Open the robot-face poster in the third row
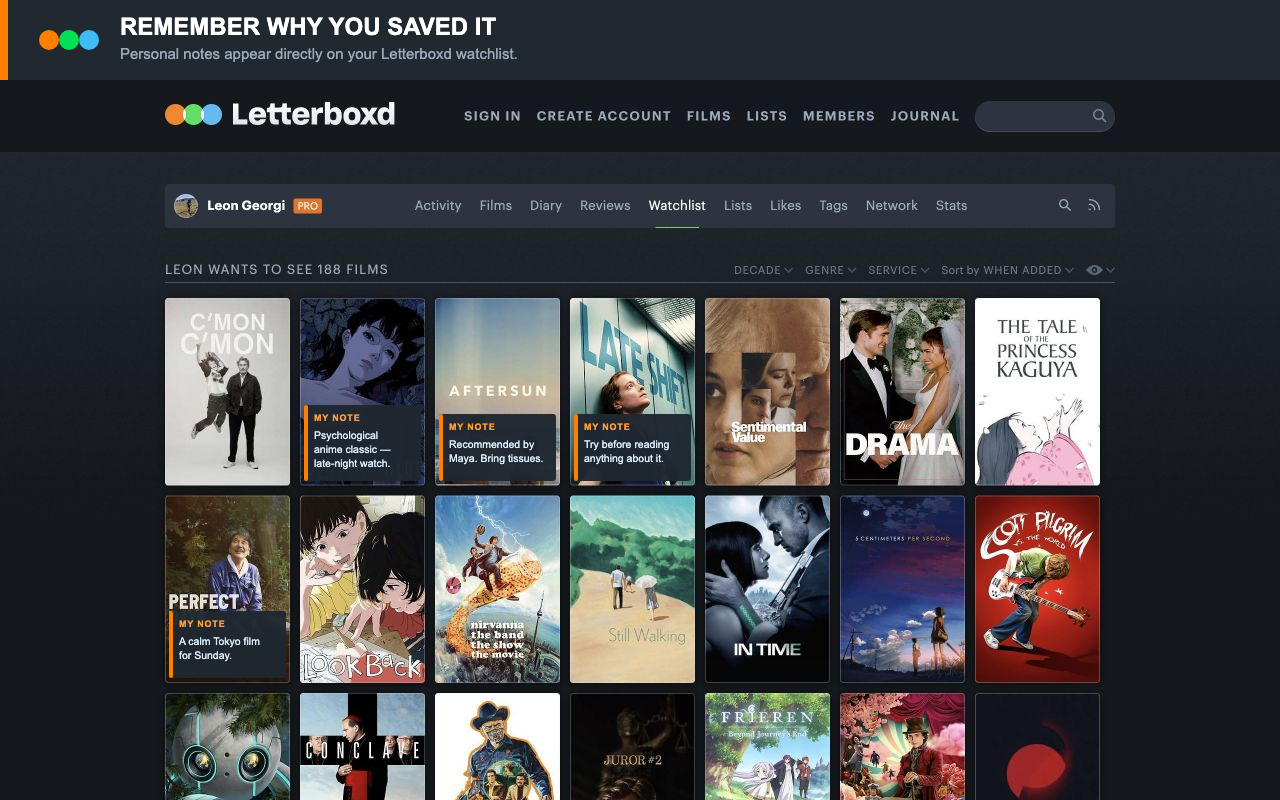 pos(227,747)
